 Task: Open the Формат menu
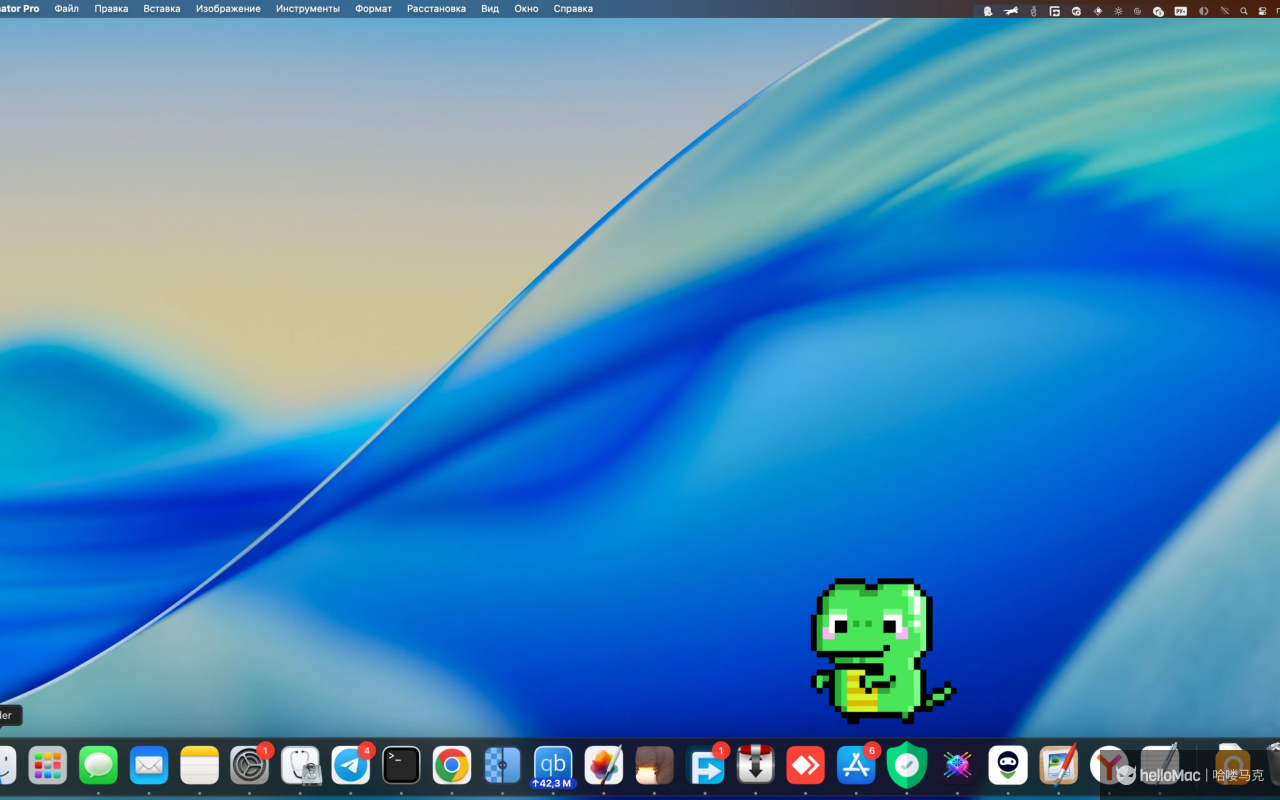(x=373, y=9)
